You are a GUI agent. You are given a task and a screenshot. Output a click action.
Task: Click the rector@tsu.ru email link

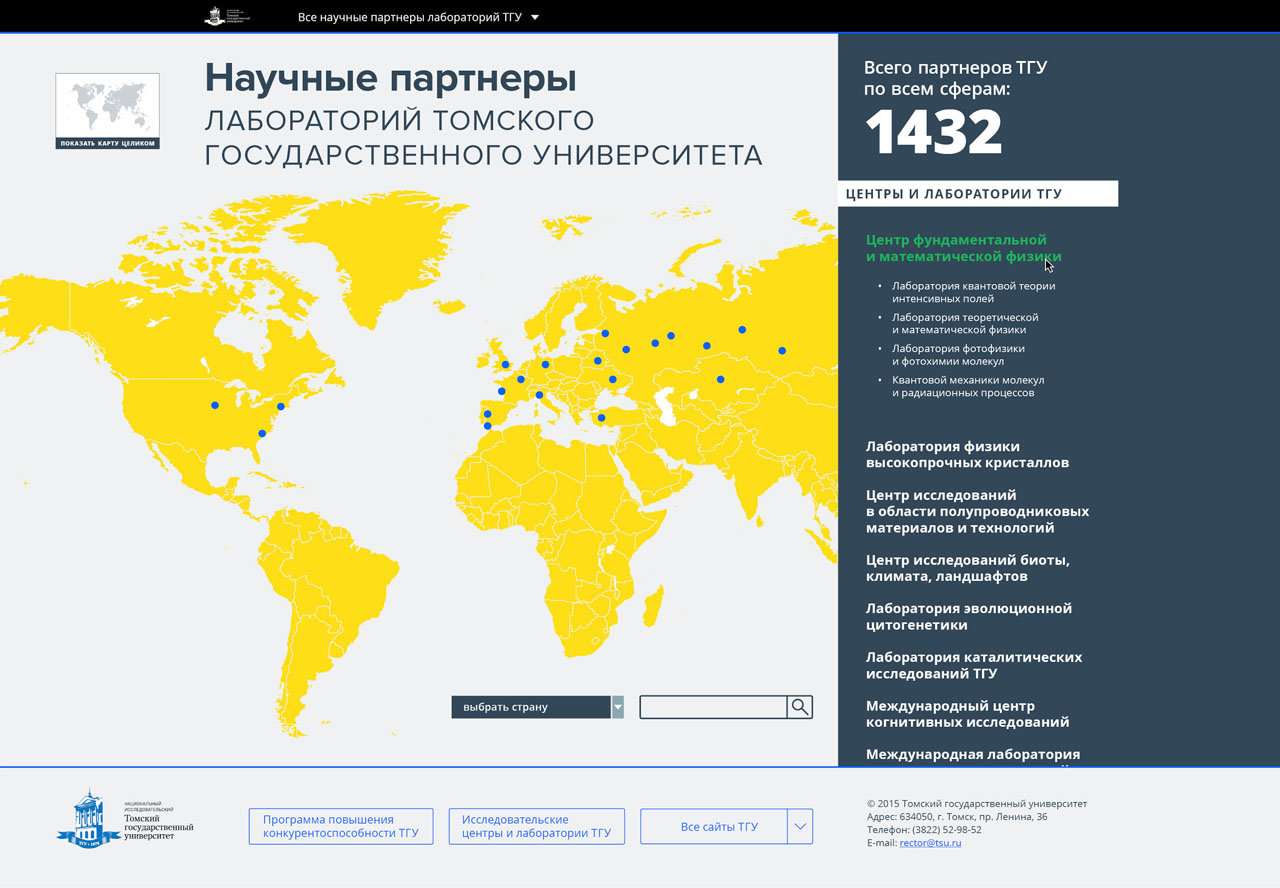[x=930, y=843]
